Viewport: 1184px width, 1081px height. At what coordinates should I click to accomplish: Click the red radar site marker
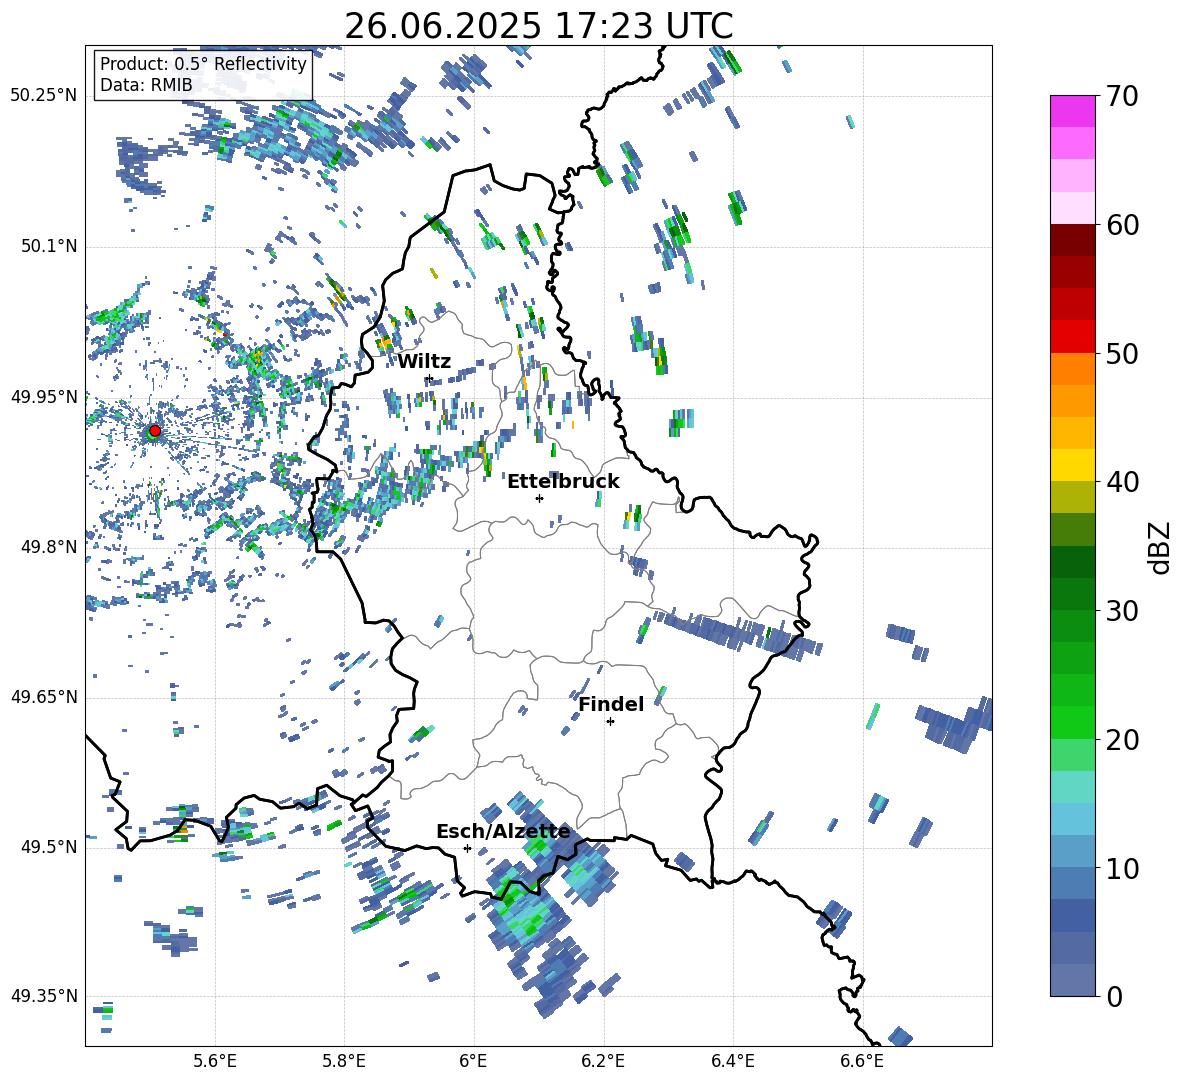tap(155, 431)
